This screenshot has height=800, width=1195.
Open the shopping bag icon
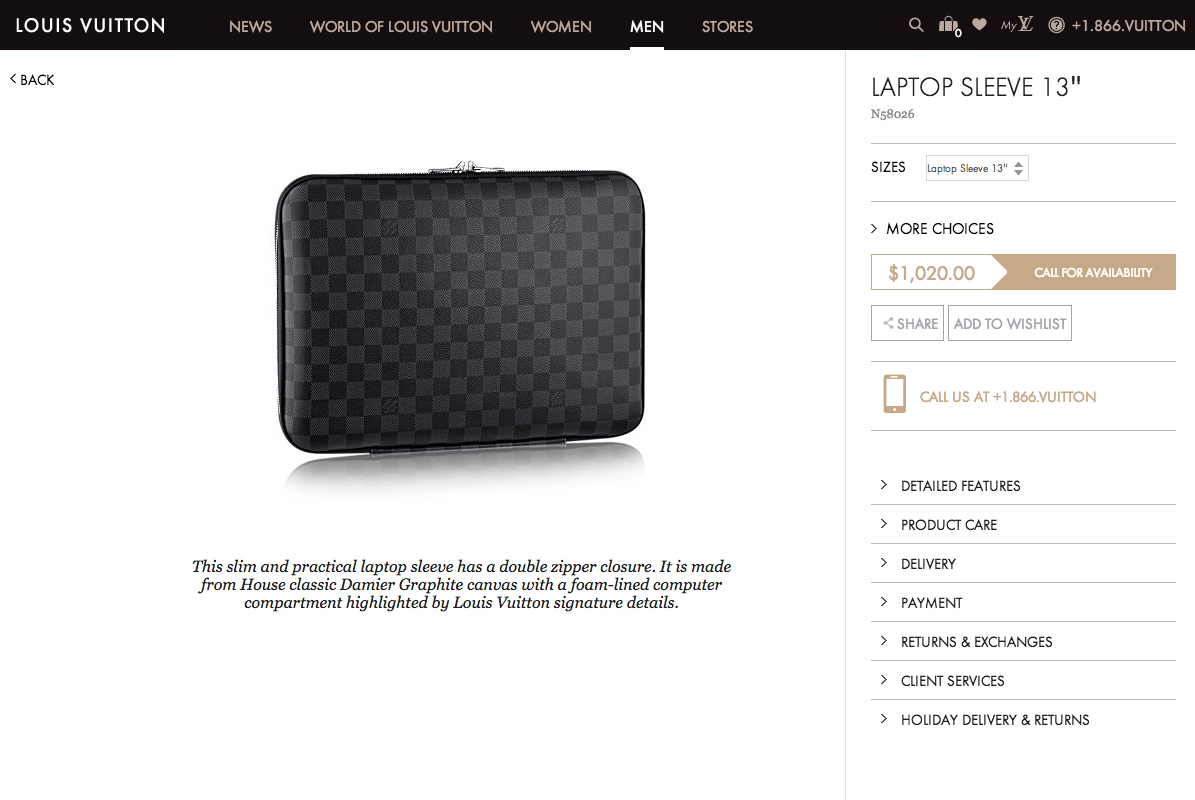click(950, 26)
